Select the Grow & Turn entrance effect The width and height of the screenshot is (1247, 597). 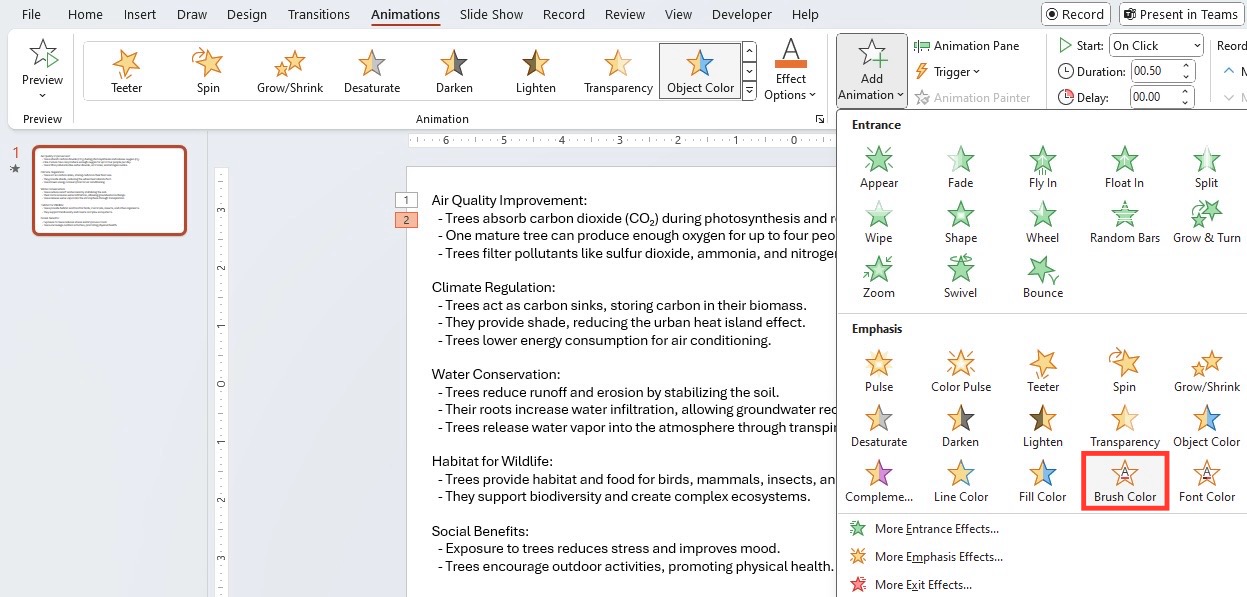pyautogui.click(x=1206, y=222)
